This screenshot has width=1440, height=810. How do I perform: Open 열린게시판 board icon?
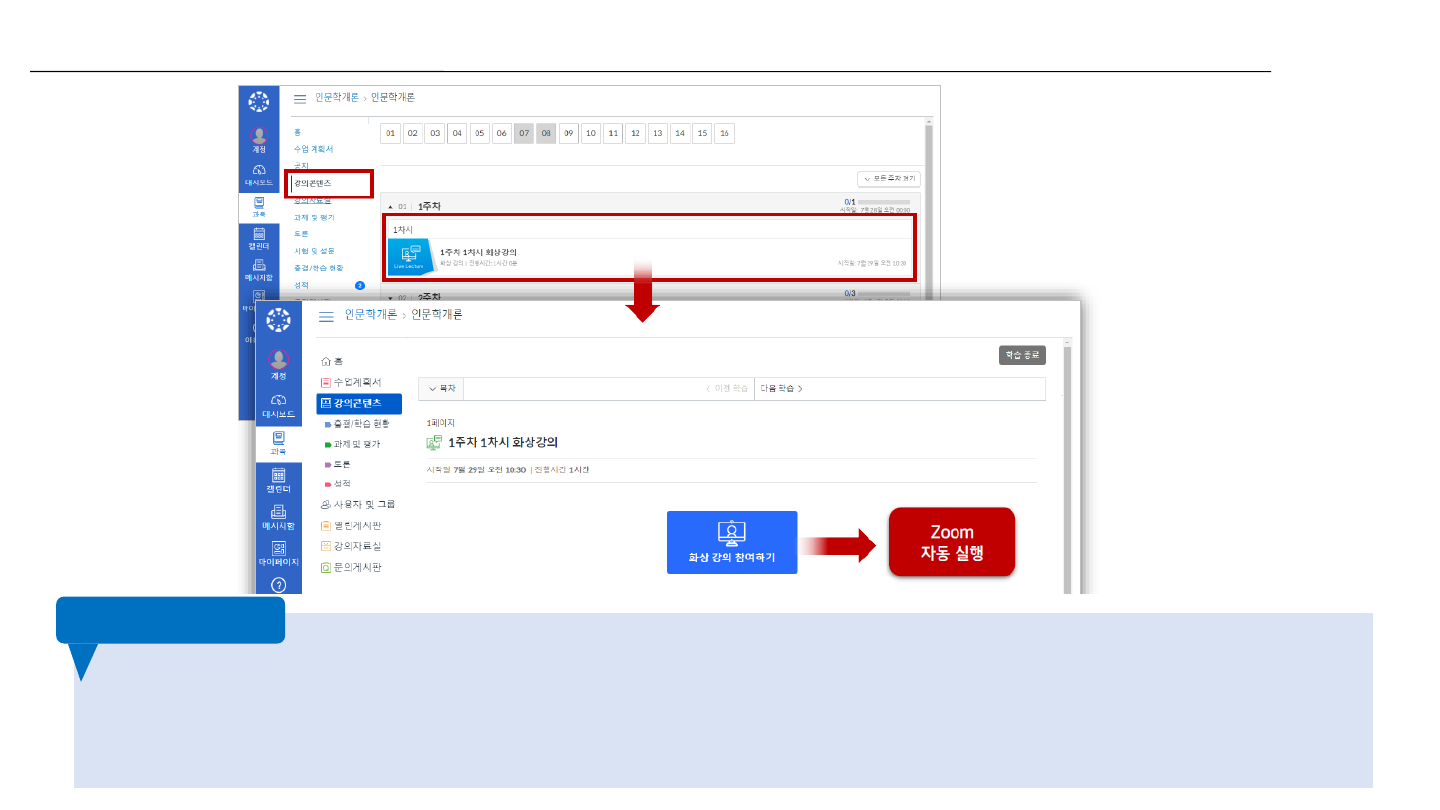click(x=325, y=525)
